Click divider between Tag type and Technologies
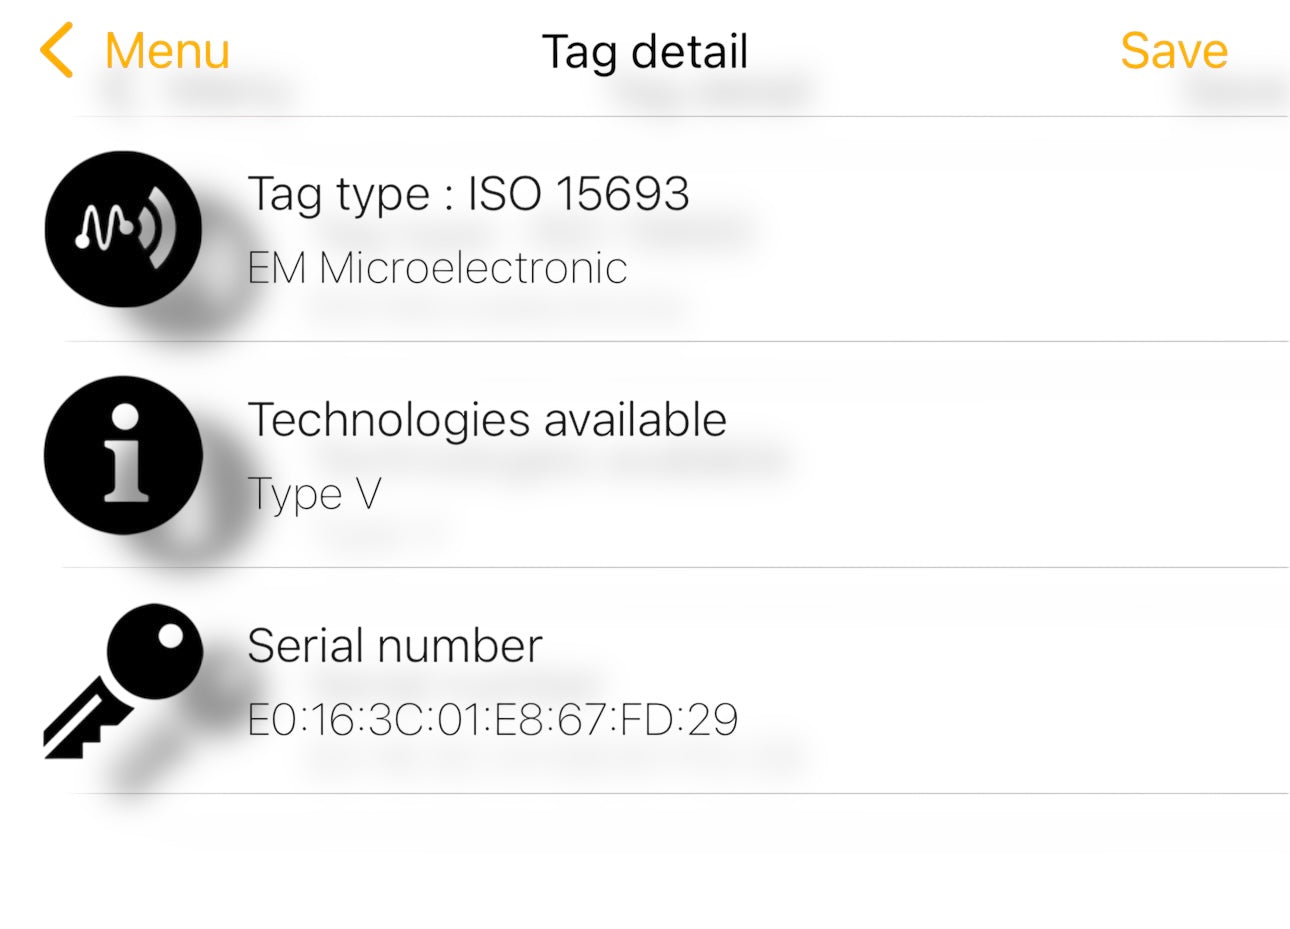 click(680, 341)
